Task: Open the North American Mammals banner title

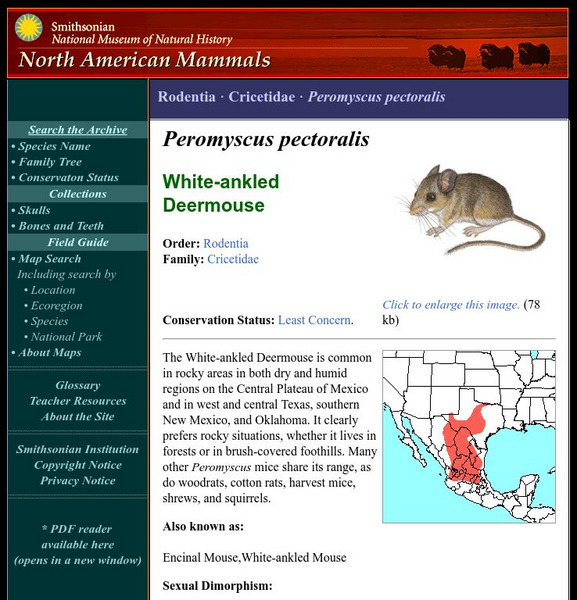Action: 144,60
